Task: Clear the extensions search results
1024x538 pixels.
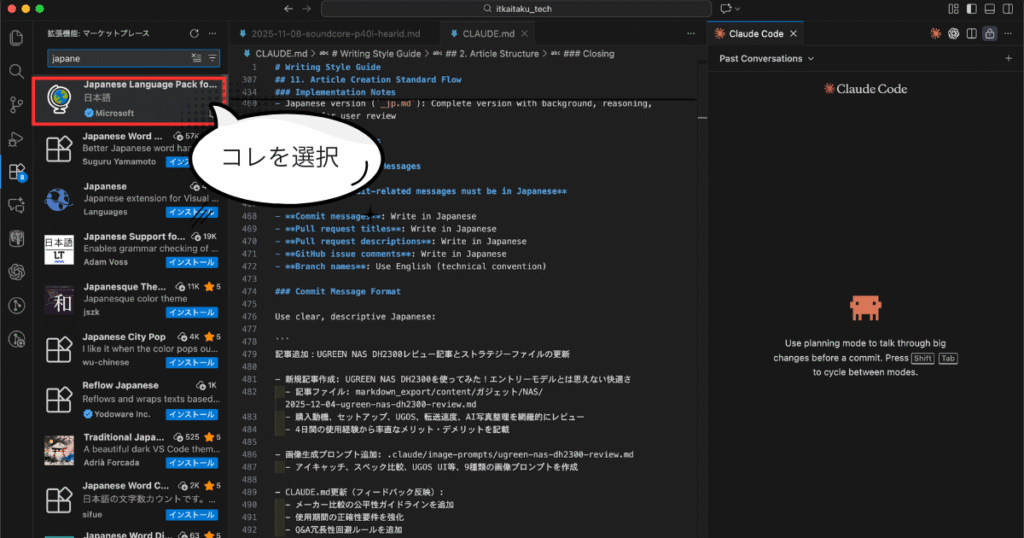Action: (x=197, y=58)
